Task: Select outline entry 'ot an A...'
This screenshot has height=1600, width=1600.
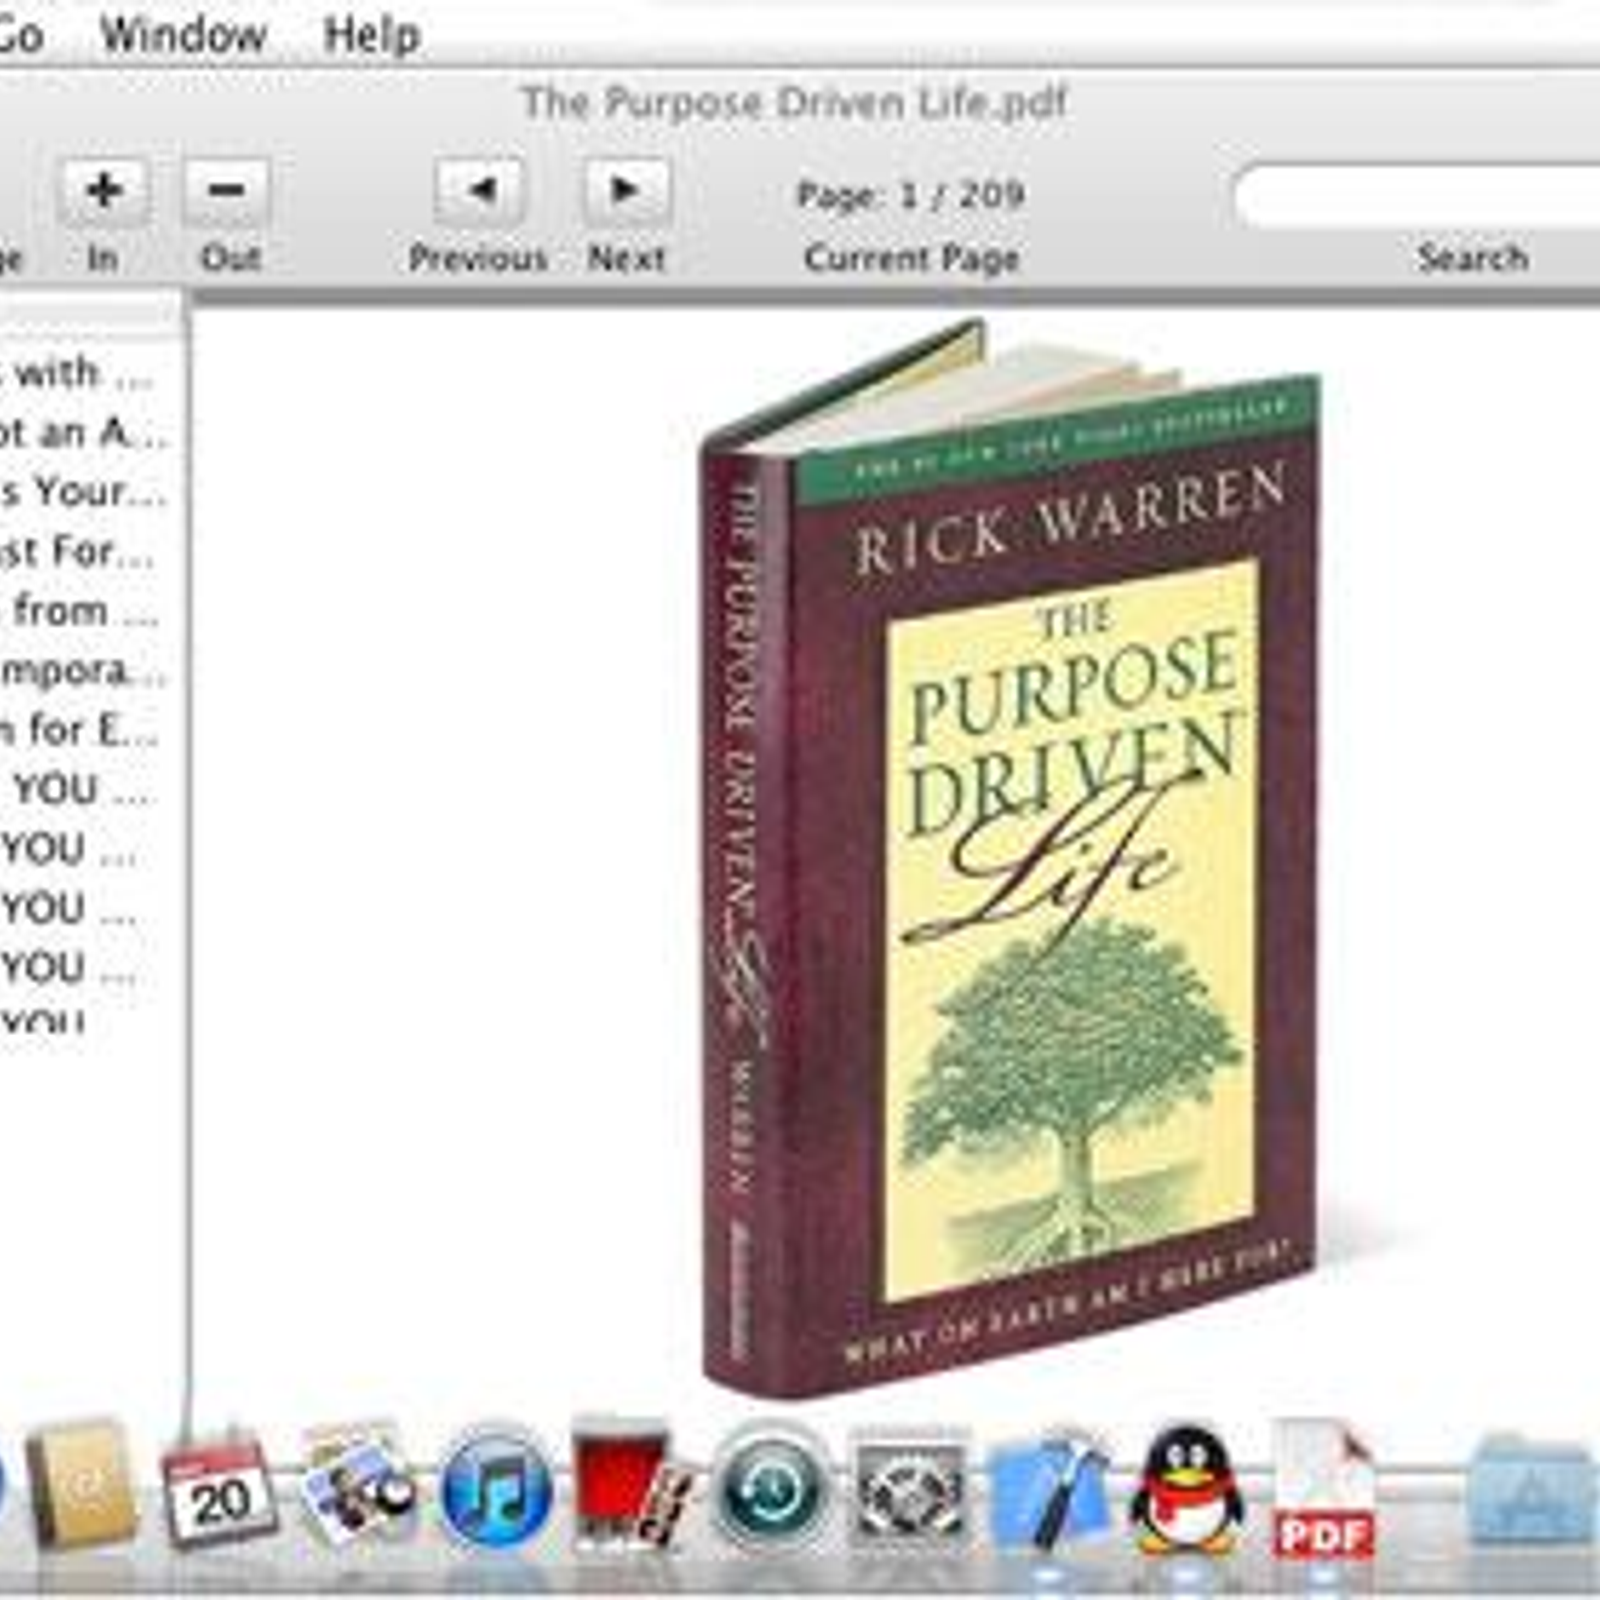Action: [x=84, y=433]
